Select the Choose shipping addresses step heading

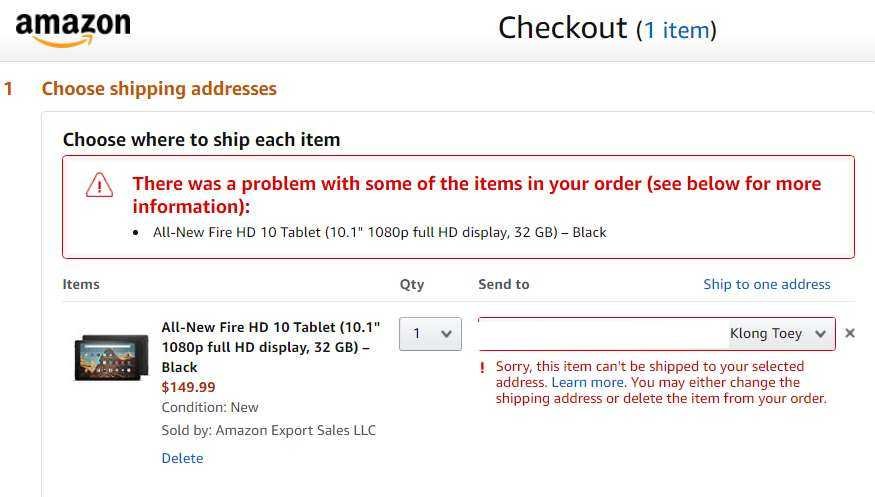click(x=159, y=89)
